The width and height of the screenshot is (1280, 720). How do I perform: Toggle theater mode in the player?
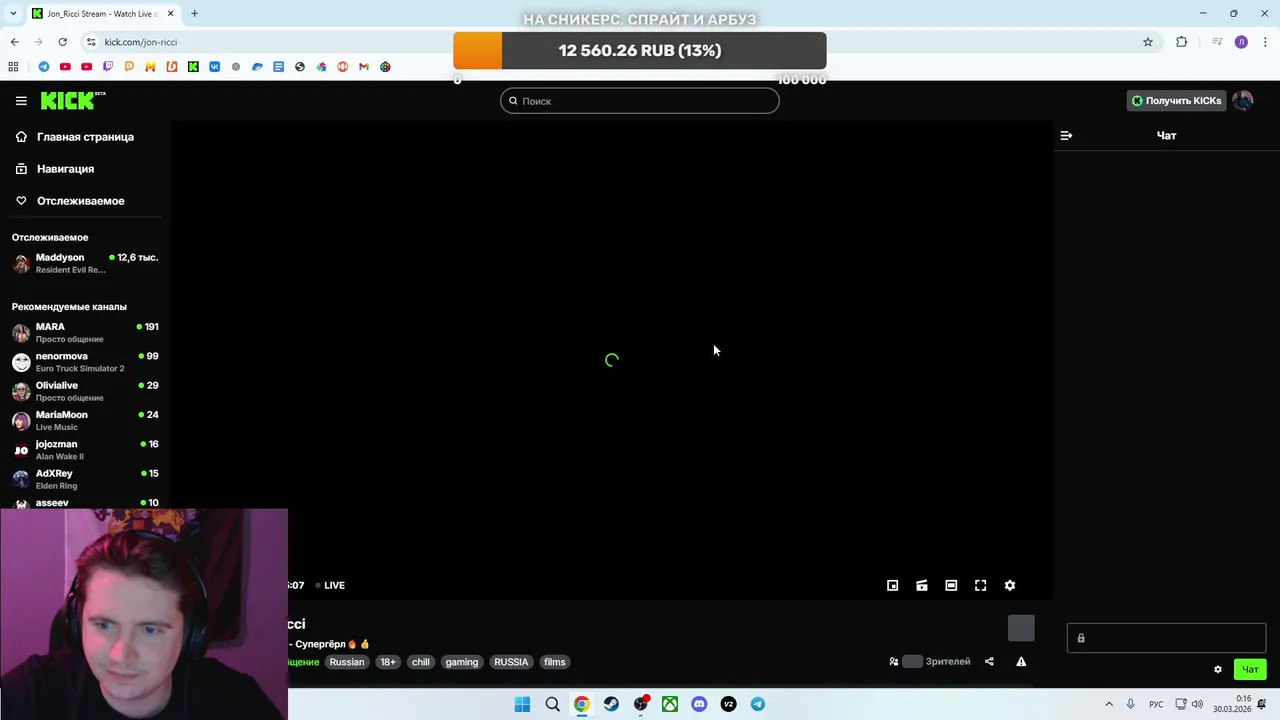click(x=951, y=585)
